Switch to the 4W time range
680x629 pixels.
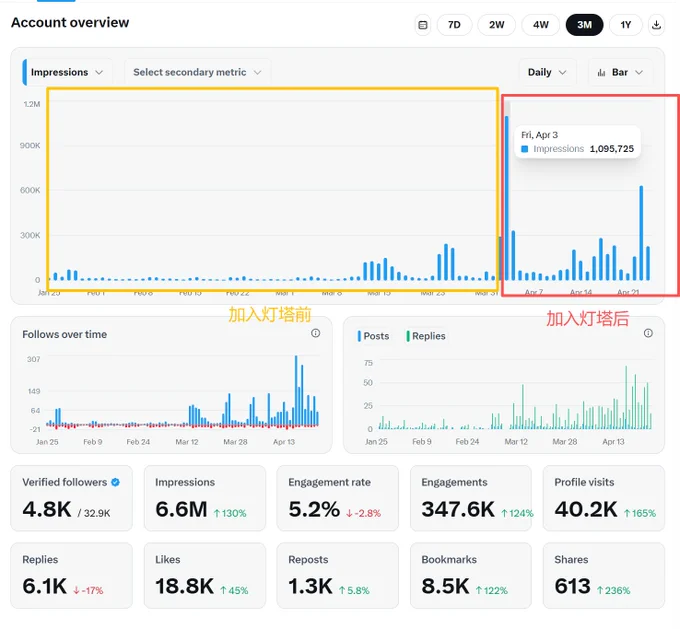click(540, 25)
